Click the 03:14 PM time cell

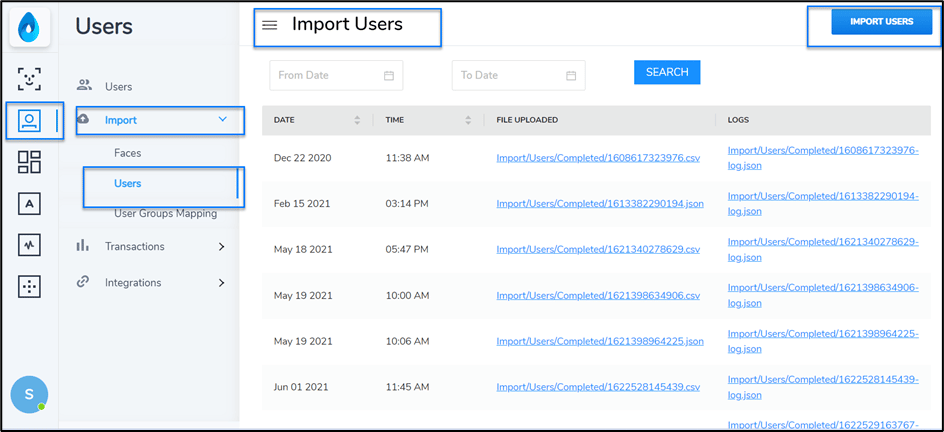407,204
